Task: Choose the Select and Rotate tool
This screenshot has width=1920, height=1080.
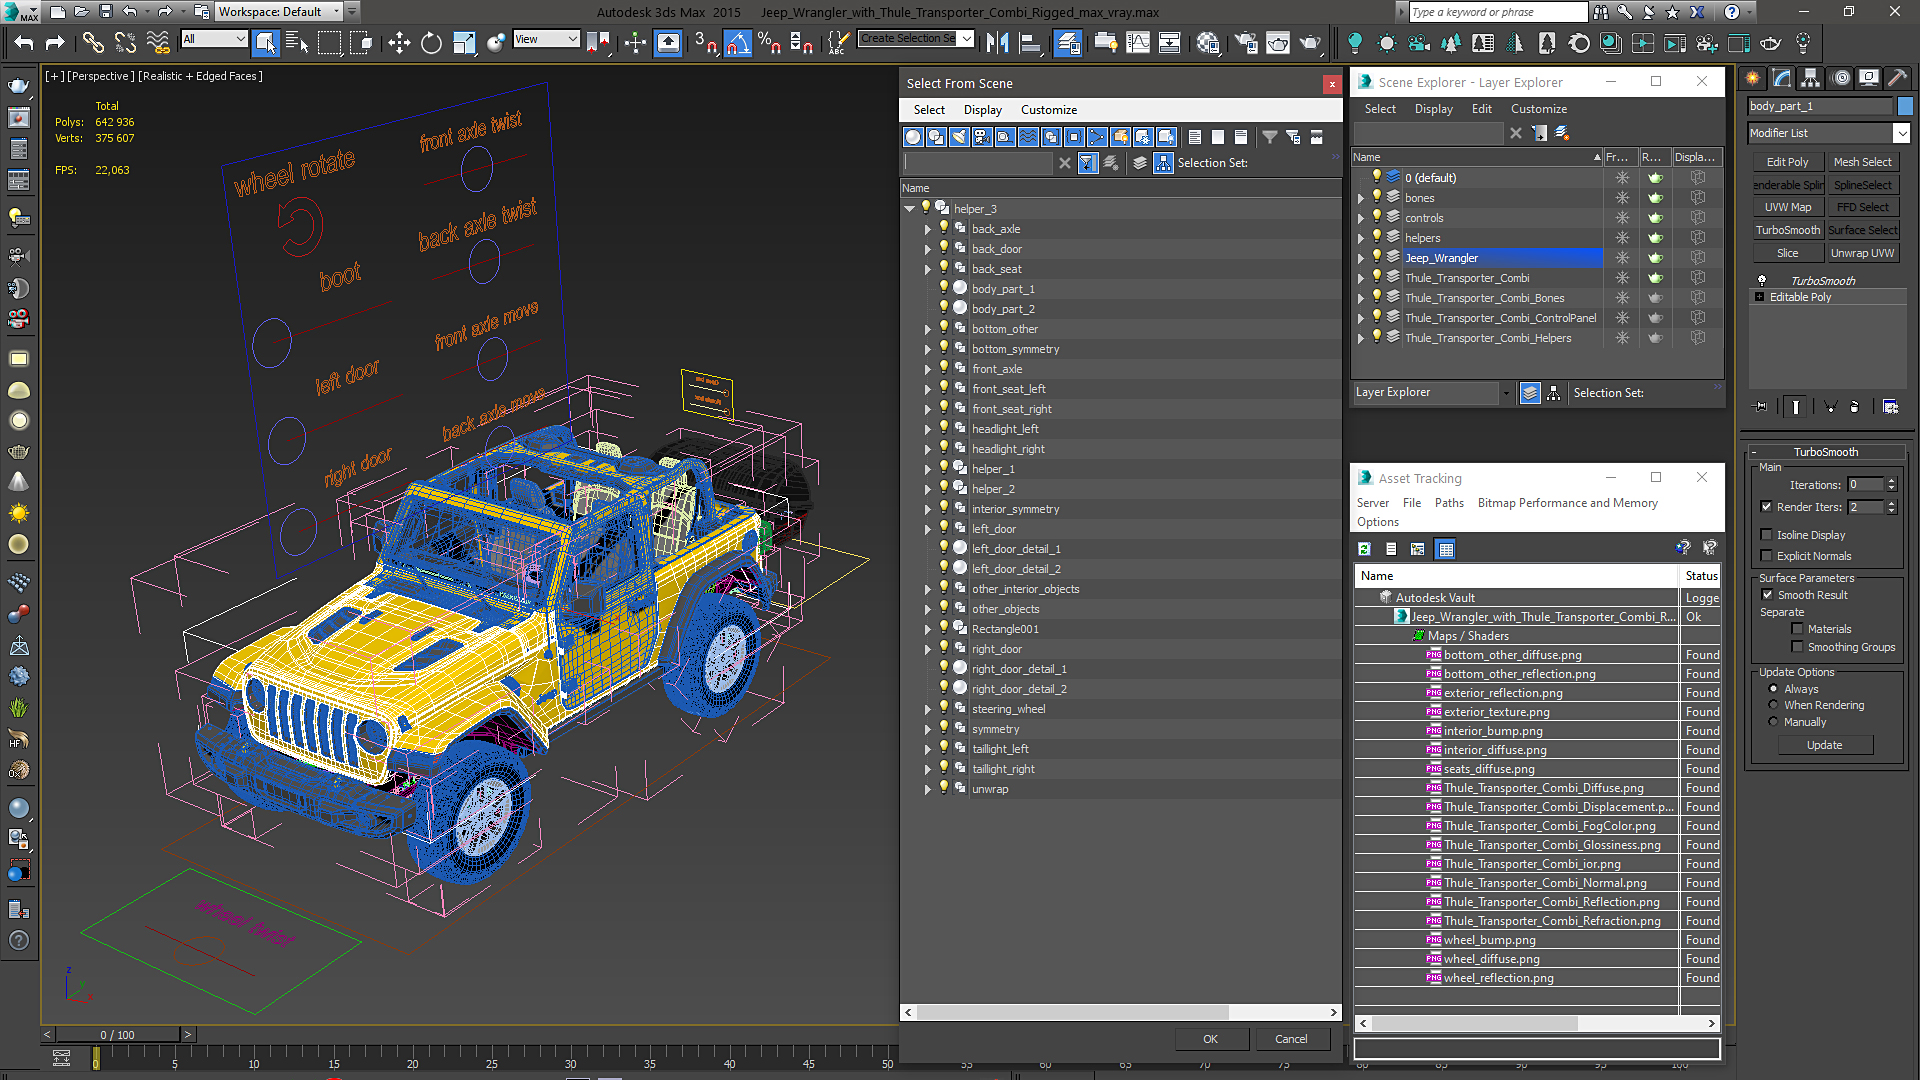Action: coord(431,42)
